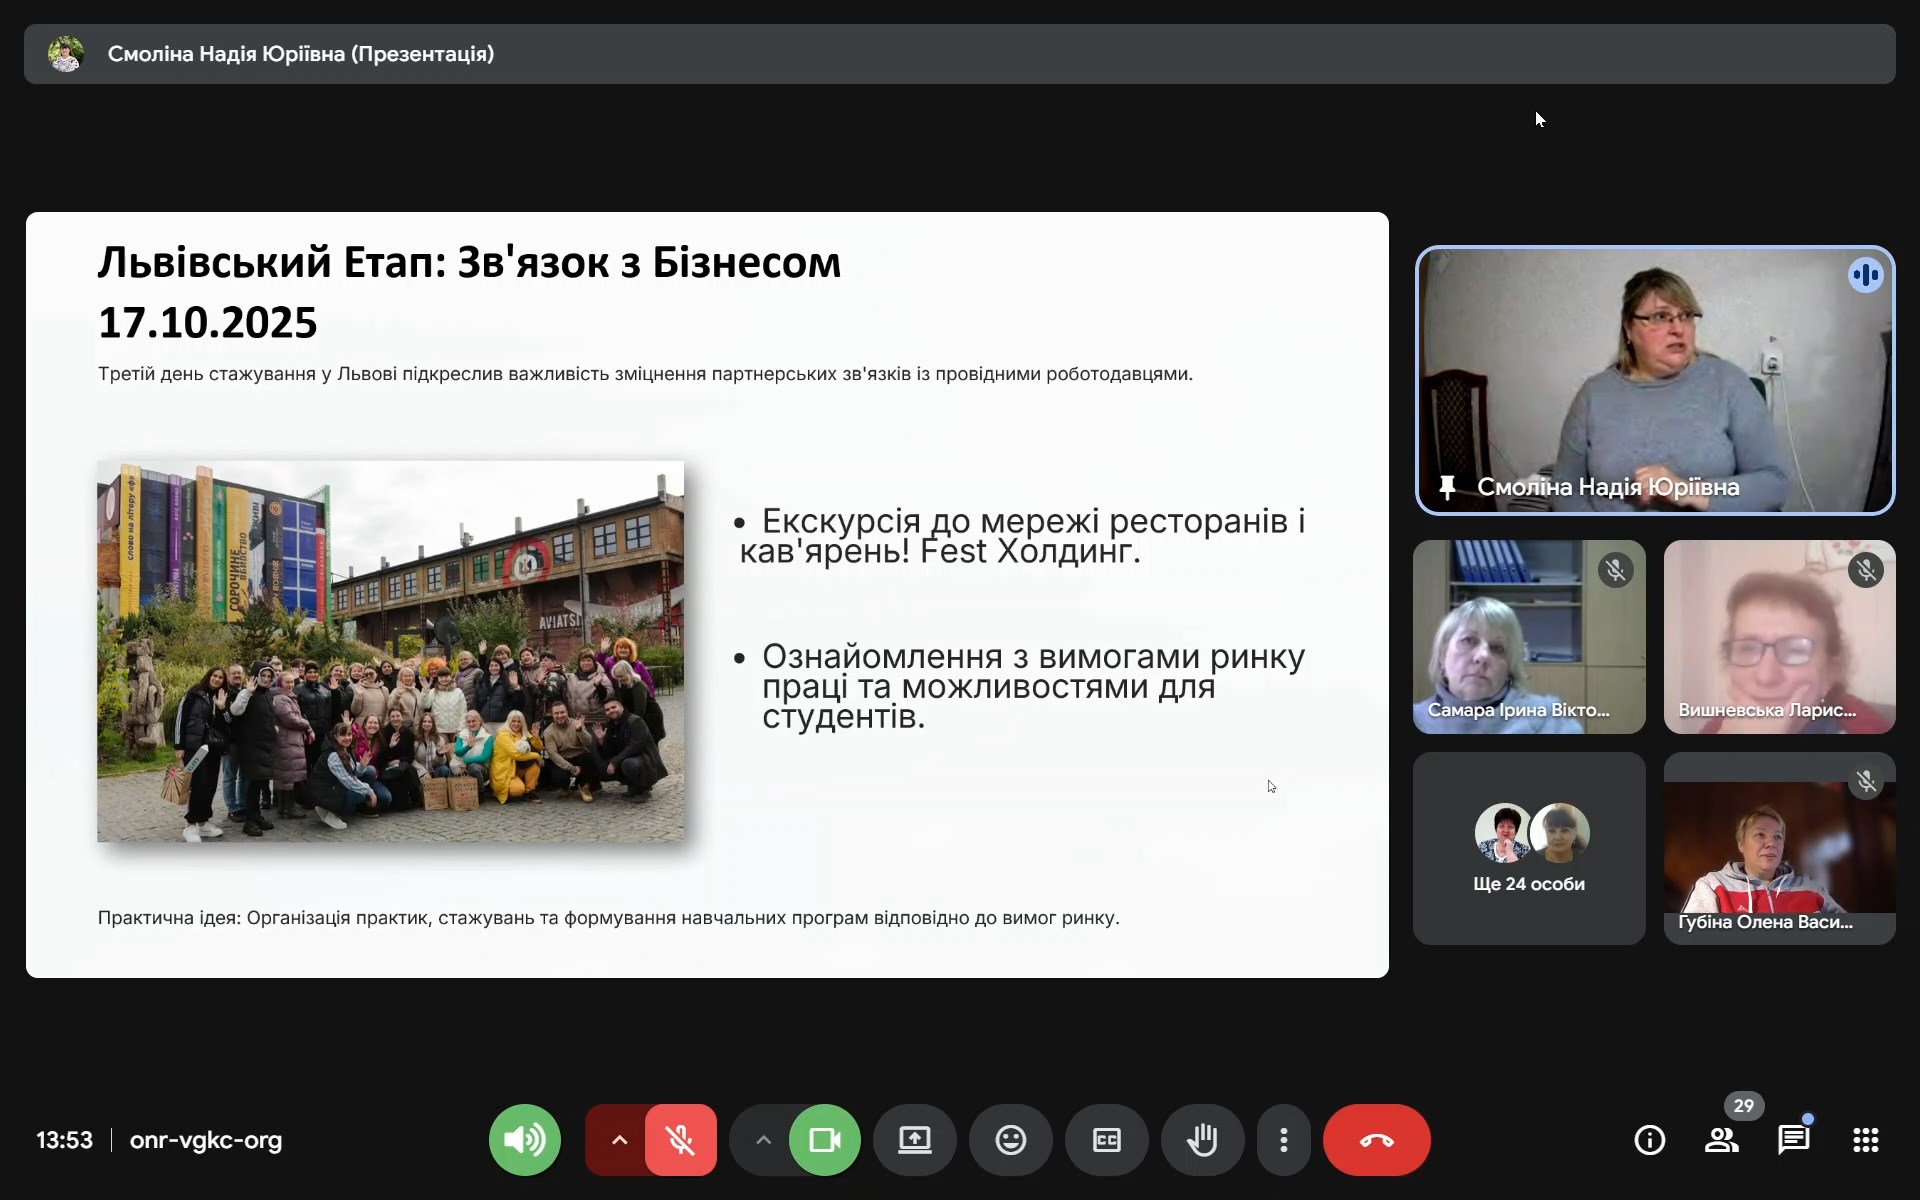Image resolution: width=1920 pixels, height=1200 pixels.
Task: Unmute the microphone toggle button
Action: coord(681,1140)
